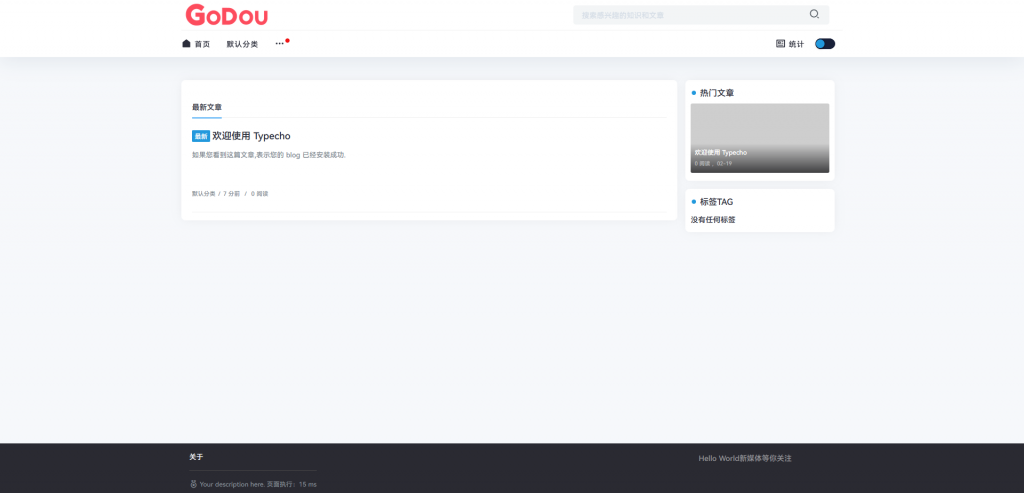Click the 关于 heading in the footer
This screenshot has width=1024, height=493.
tap(196, 457)
